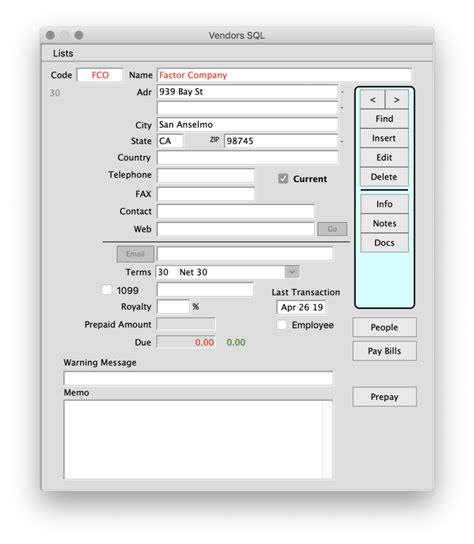Screen dimensions: 474x544
Task: Tick the Employee checkbox
Action: pyautogui.click(x=282, y=325)
